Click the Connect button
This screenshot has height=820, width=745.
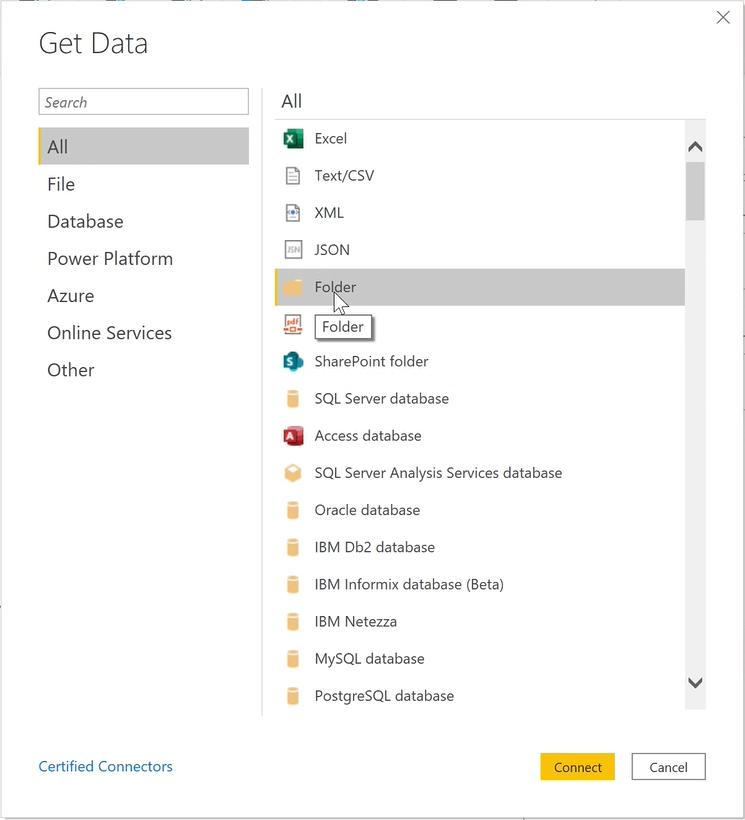[577, 767]
